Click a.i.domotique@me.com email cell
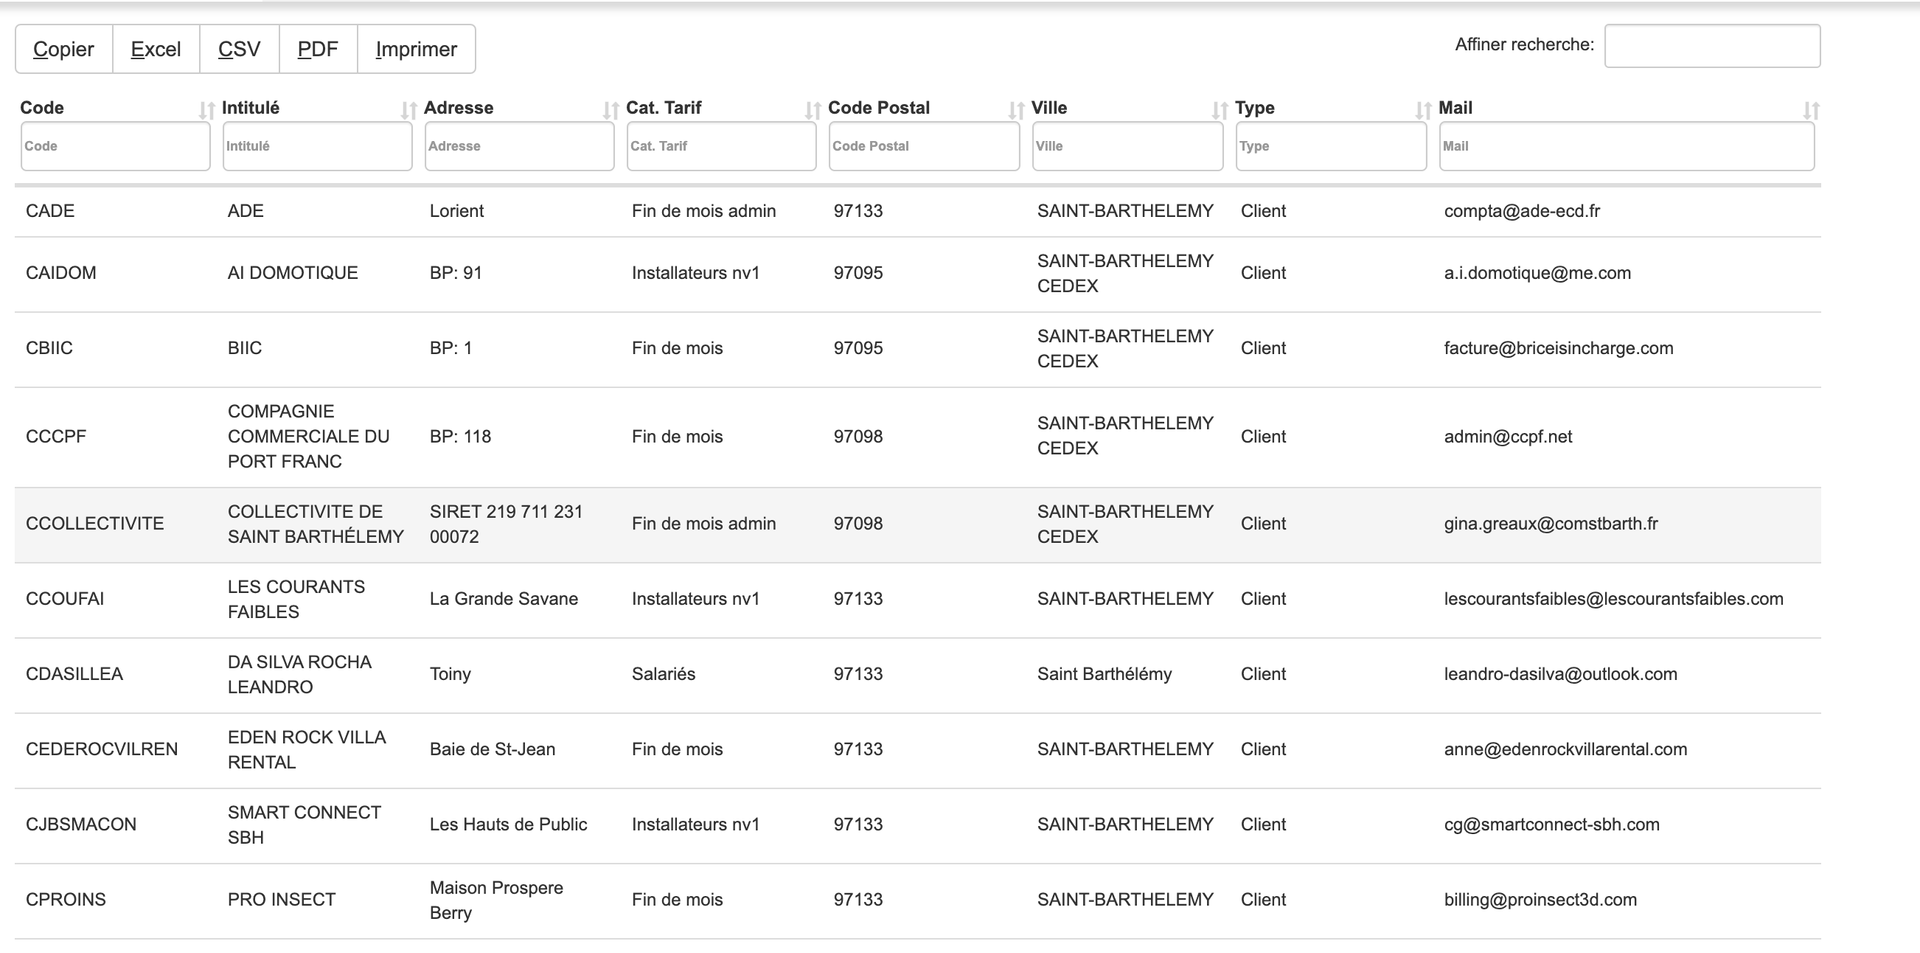The width and height of the screenshot is (1920, 953). coord(1537,273)
